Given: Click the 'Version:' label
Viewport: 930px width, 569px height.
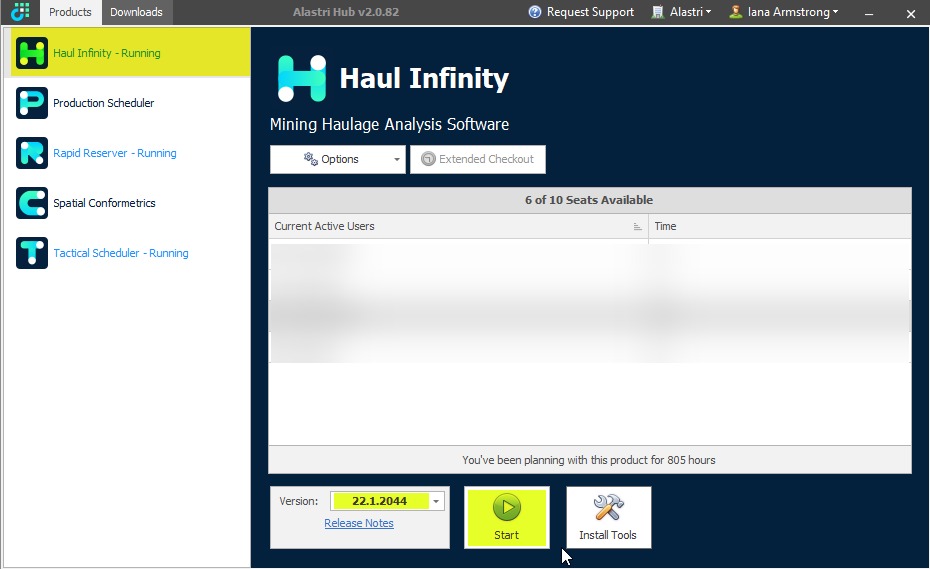Looking at the screenshot, I should pos(298,501).
